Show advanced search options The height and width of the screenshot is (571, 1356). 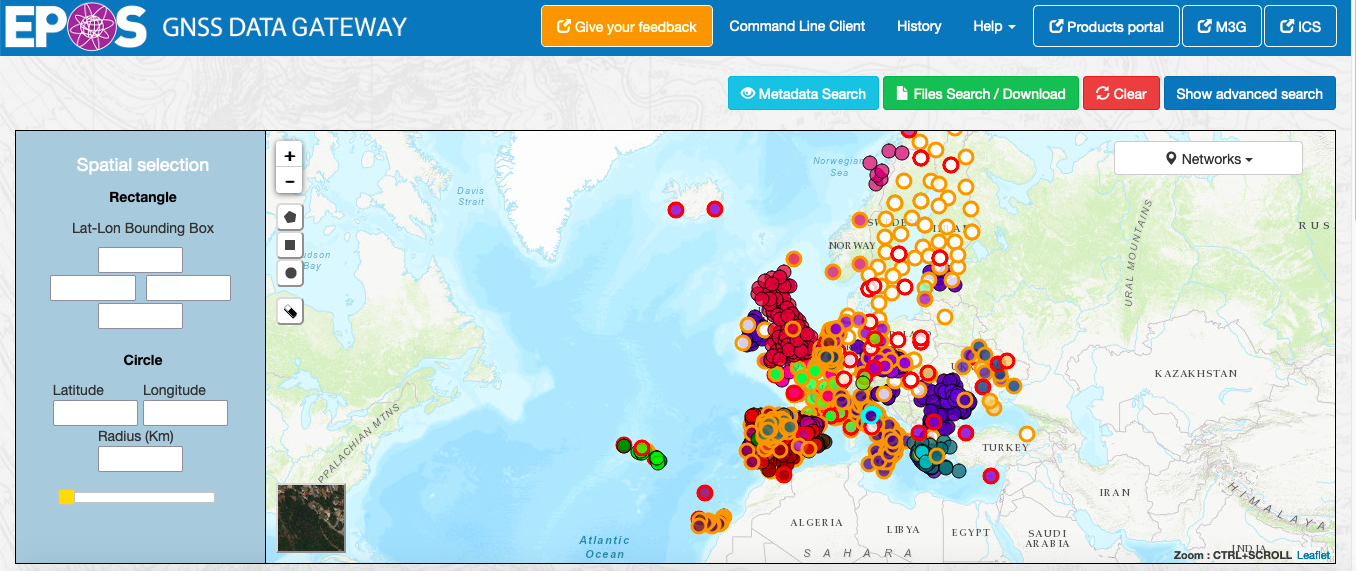[x=1249, y=94]
